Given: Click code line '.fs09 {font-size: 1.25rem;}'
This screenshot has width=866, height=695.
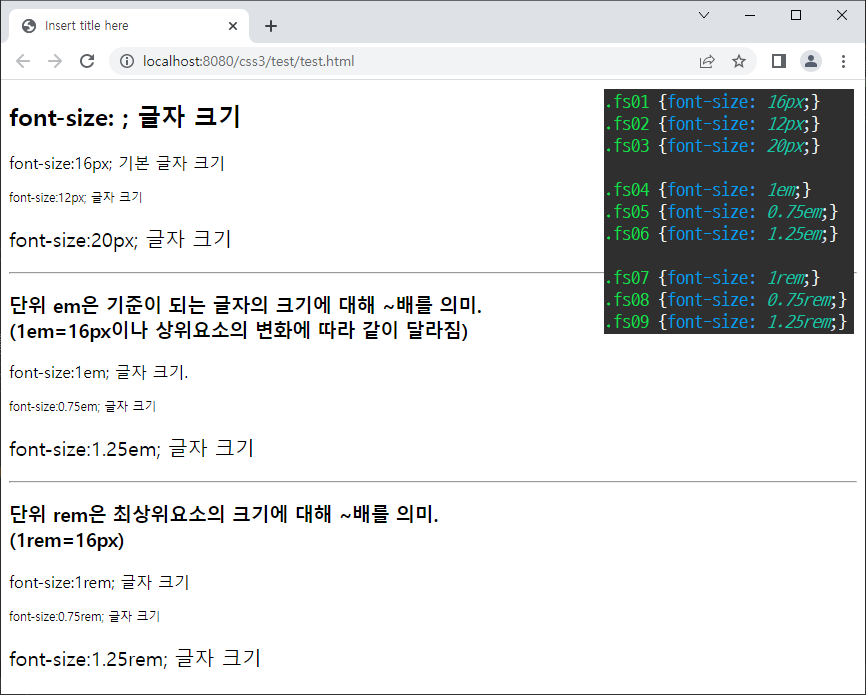Looking at the screenshot, I should point(726,322).
